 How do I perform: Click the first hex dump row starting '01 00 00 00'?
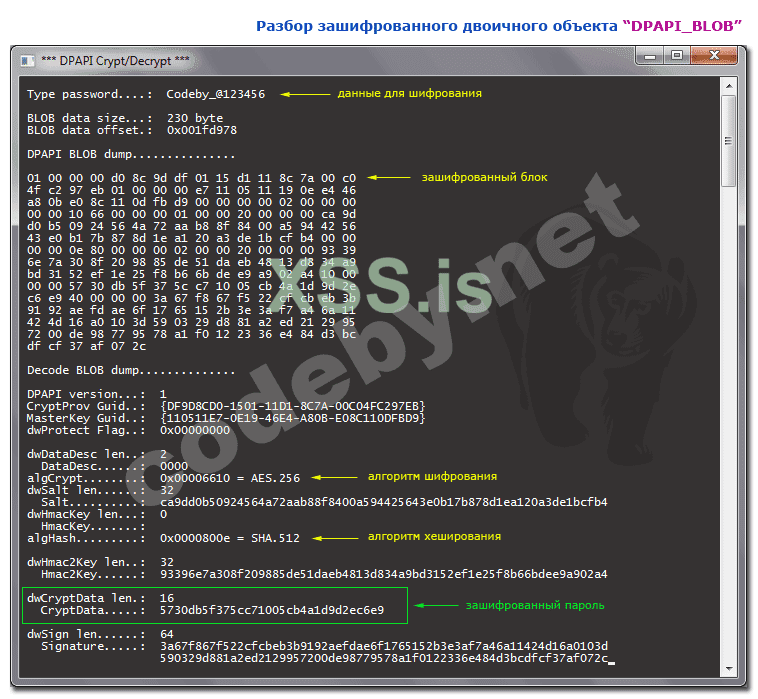(x=191, y=178)
